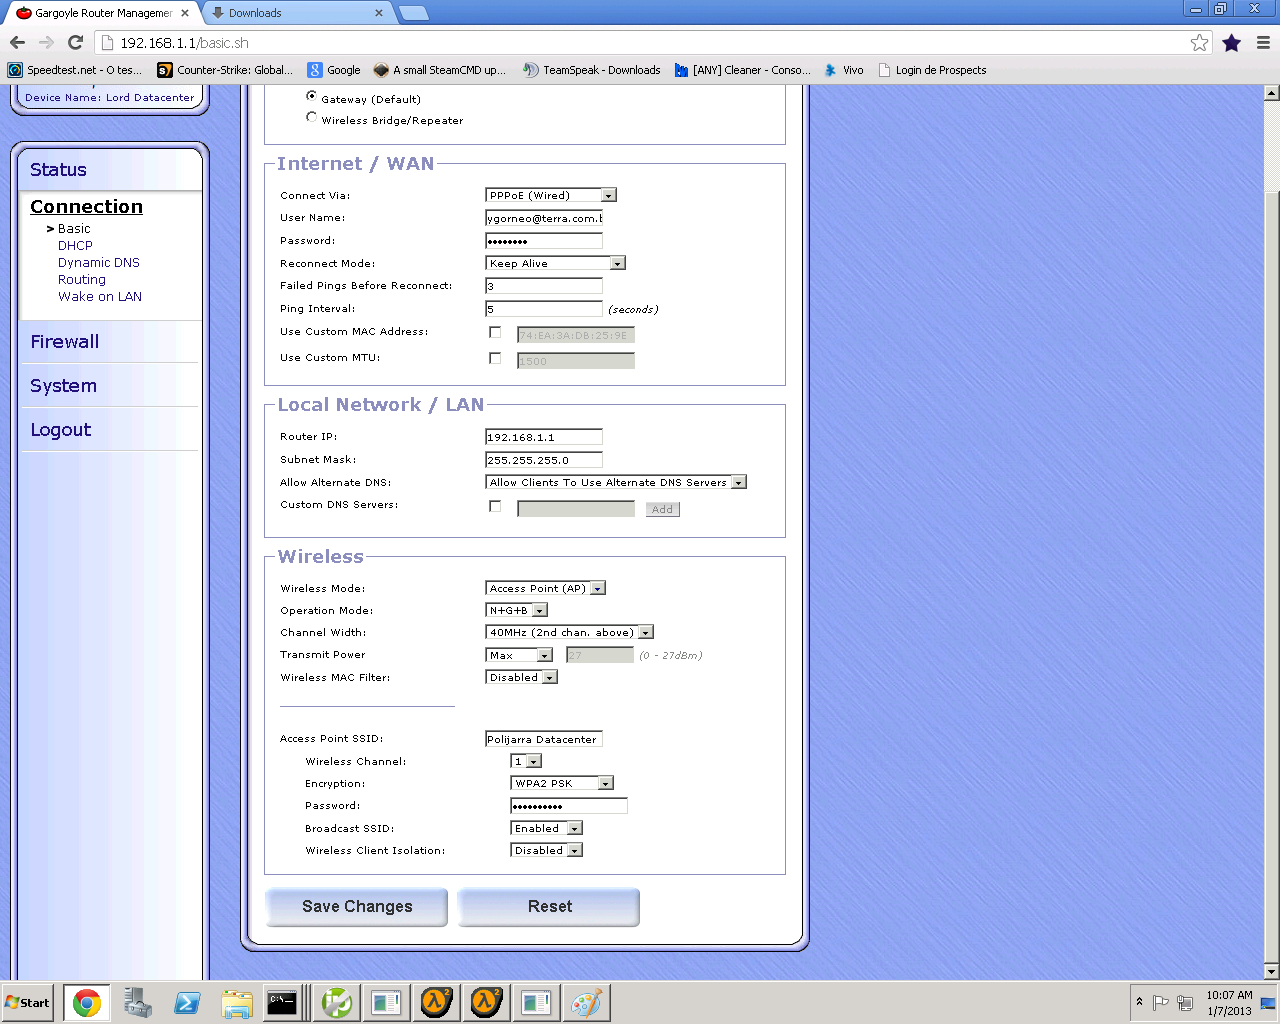
Task: Click Logout in sidebar
Action: tap(60, 430)
